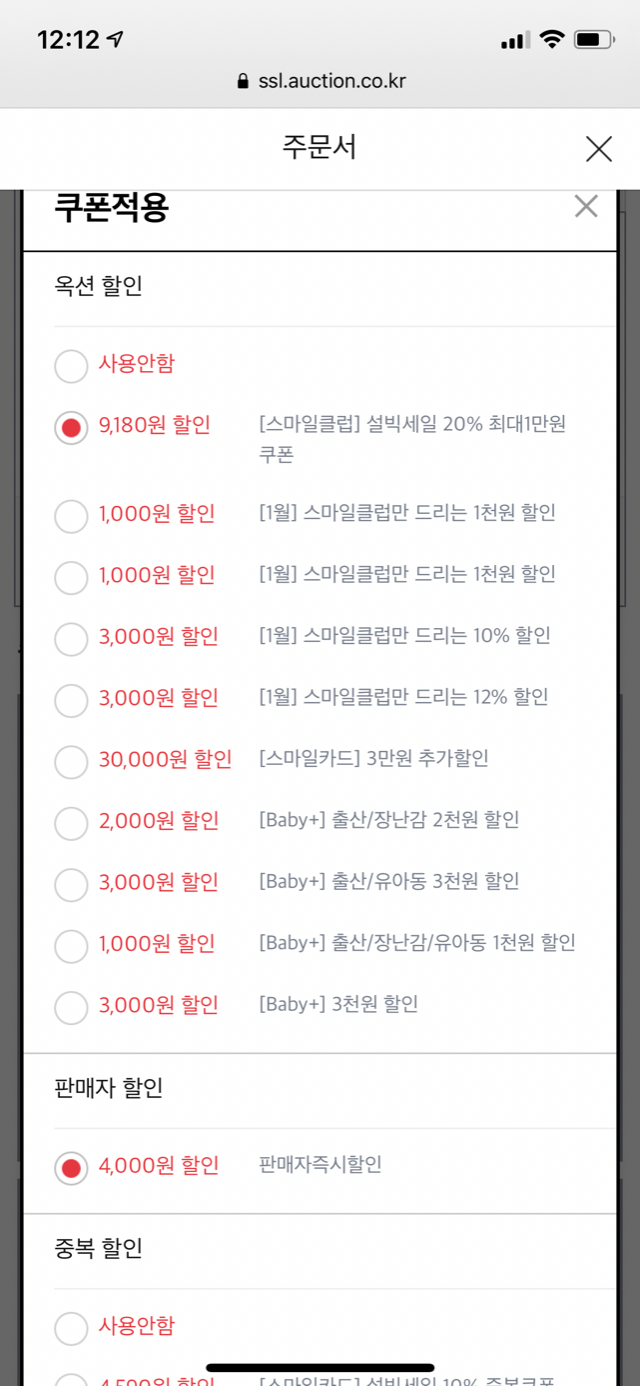
Task: Tap the location arrow next to the time
Action: point(117,40)
